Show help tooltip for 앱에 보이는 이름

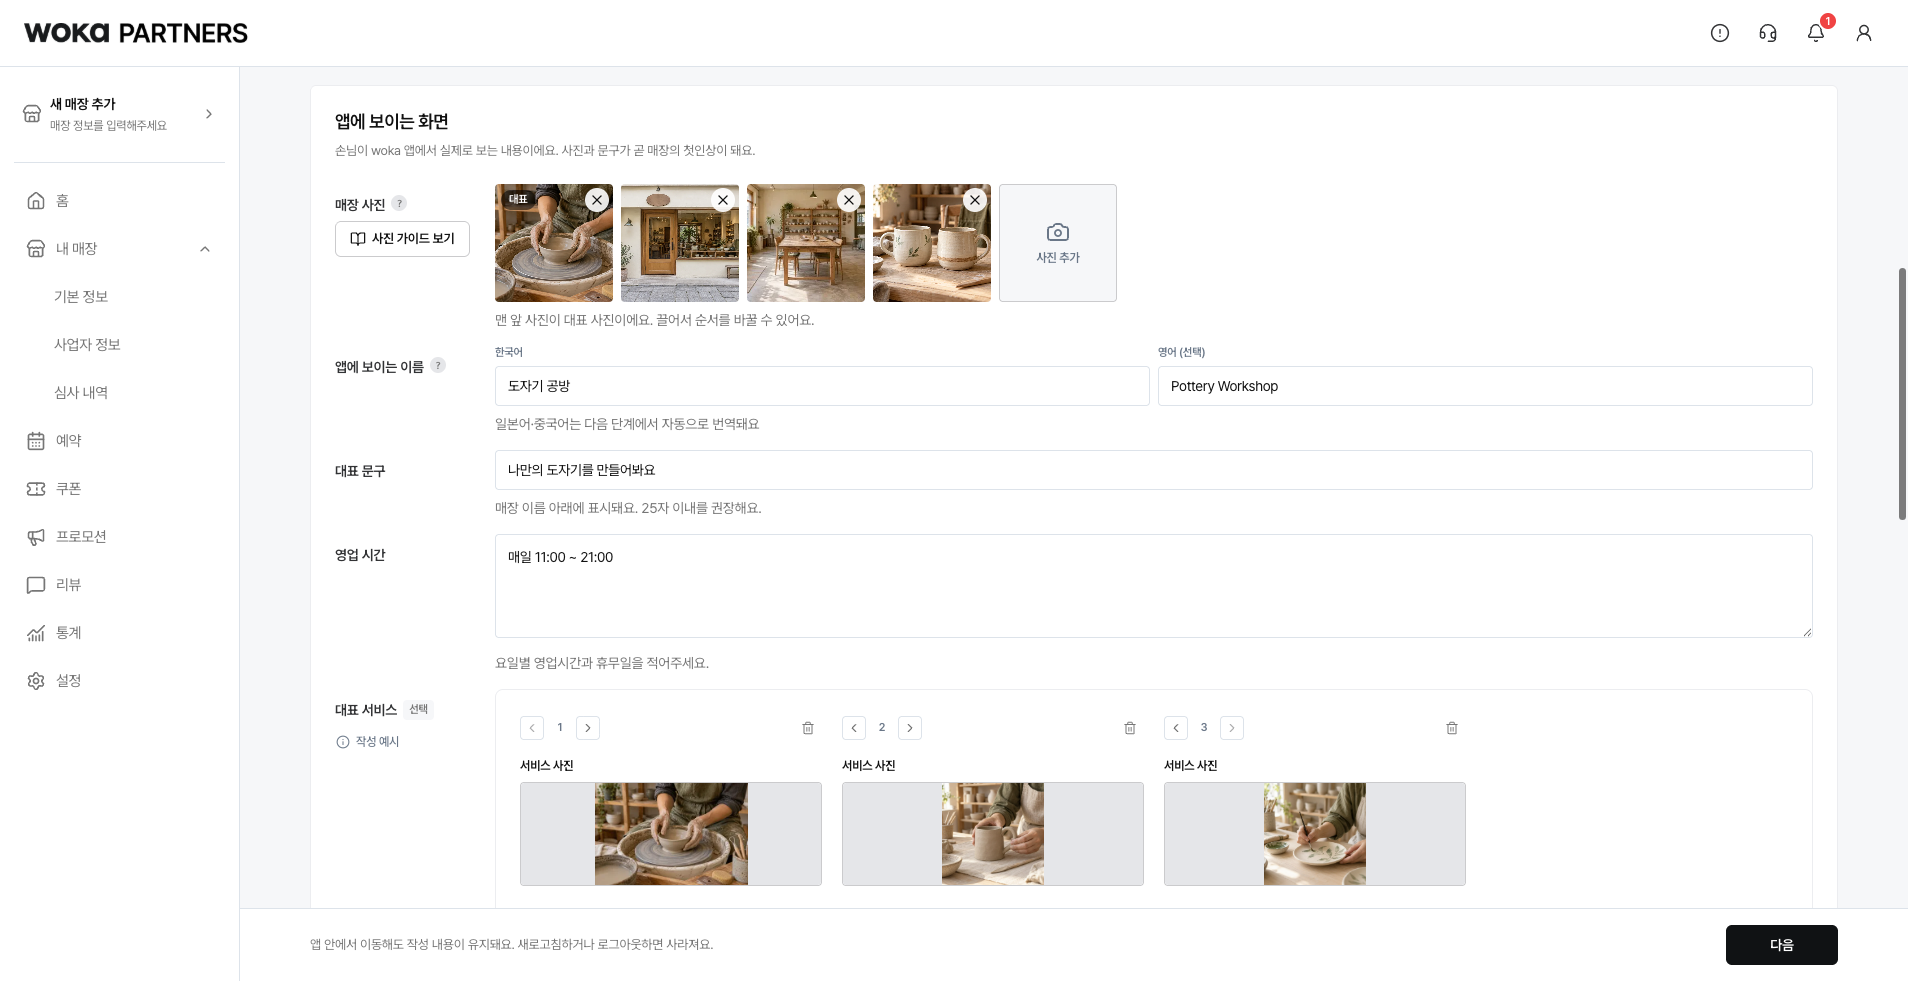(438, 365)
